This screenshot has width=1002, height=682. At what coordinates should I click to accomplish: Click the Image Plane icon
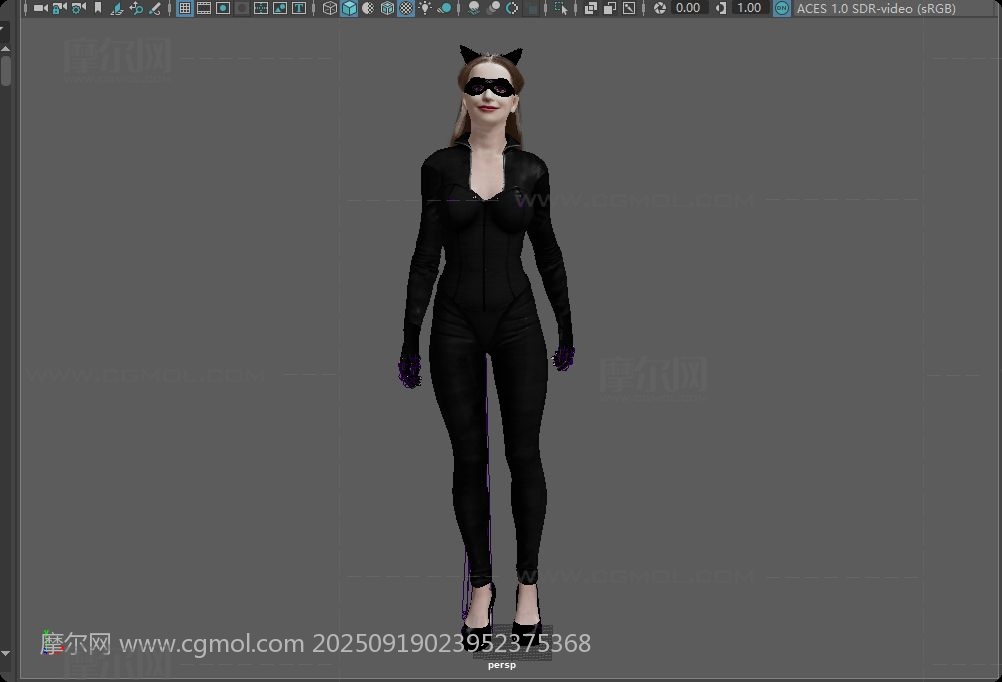[117, 8]
